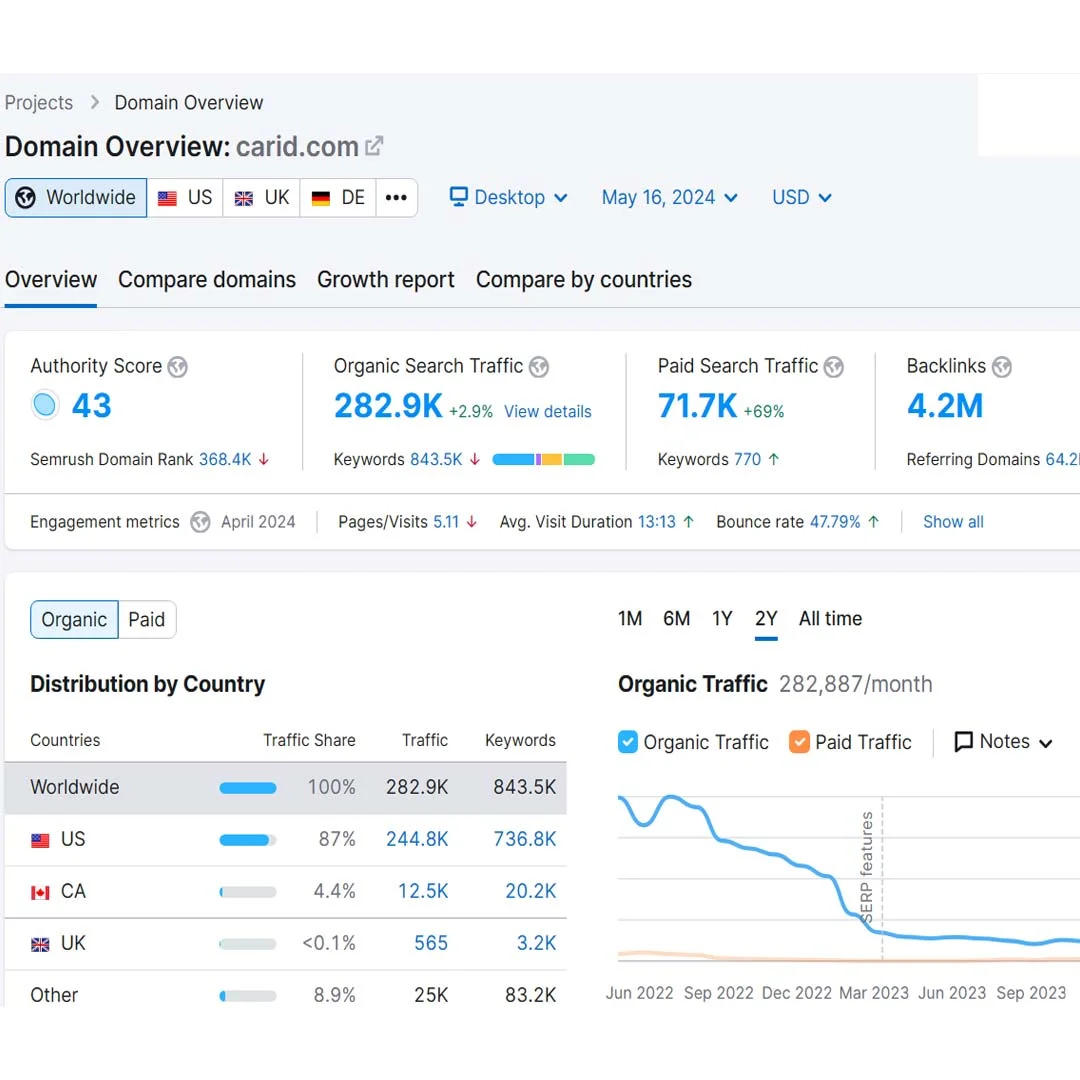Select the Worldwide database button
Screen dimensions: 1080x1080
click(76, 198)
